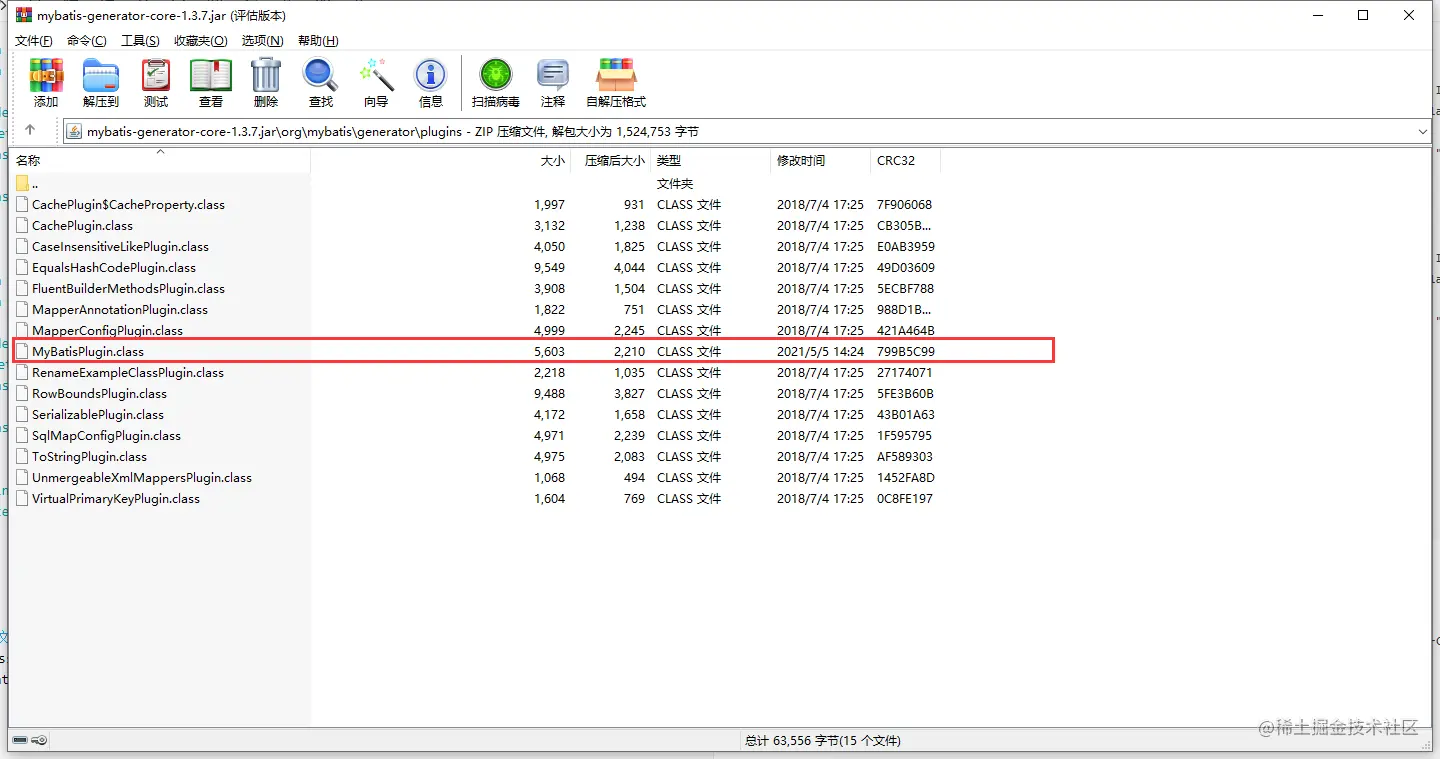This screenshot has width=1440, height=759.
Task: Expand the address path dropdown arrow
Action: (1423, 131)
